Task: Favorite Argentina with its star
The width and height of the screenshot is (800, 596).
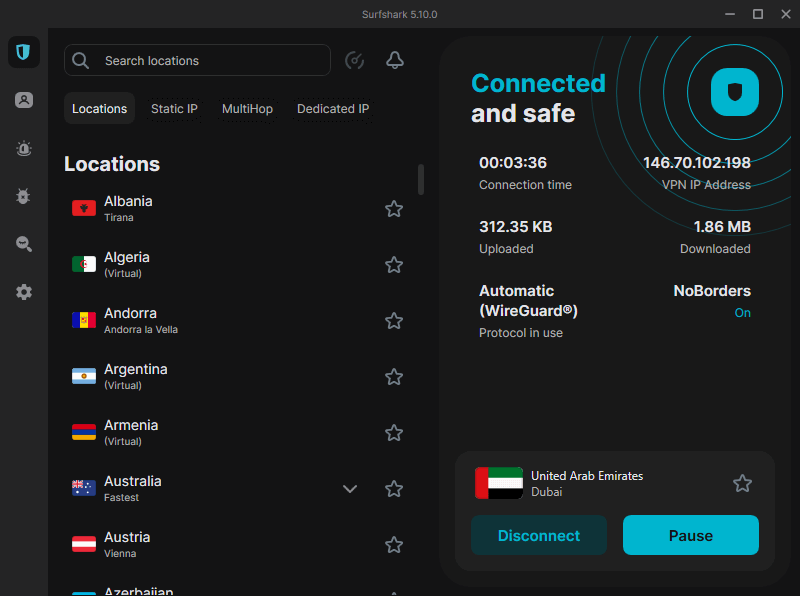Action: point(394,377)
